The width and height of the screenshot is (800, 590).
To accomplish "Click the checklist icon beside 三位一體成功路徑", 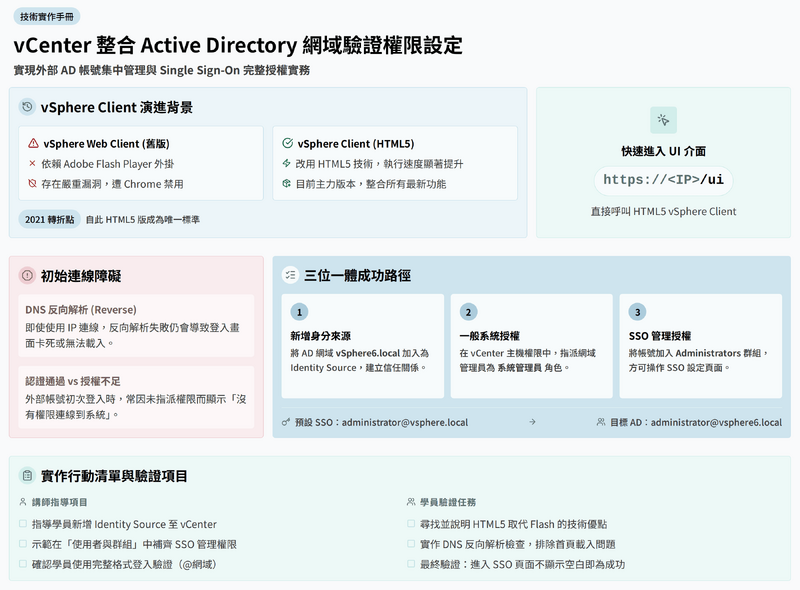I will [x=290, y=275].
